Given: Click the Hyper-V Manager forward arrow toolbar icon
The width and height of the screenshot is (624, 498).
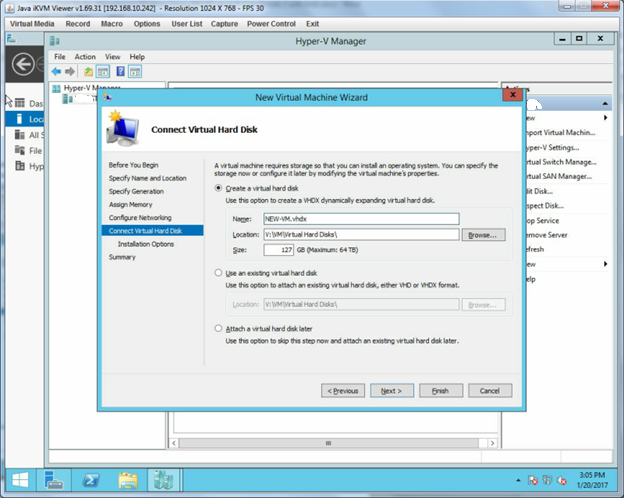Looking at the screenshot, I should pos(70,72).
